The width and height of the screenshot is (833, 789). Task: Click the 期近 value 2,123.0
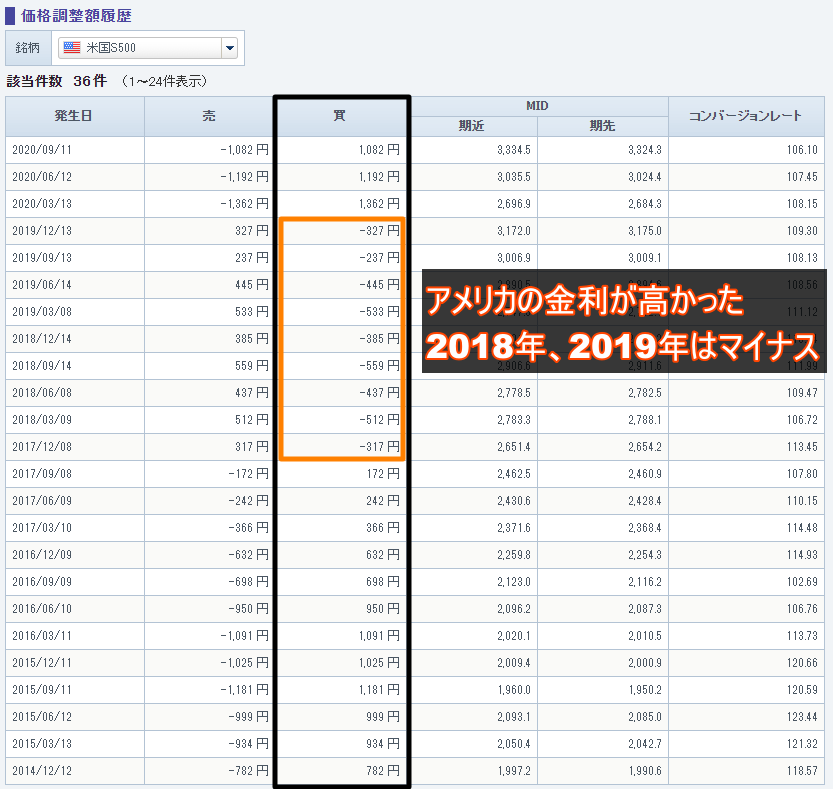(x=514, y=582)
